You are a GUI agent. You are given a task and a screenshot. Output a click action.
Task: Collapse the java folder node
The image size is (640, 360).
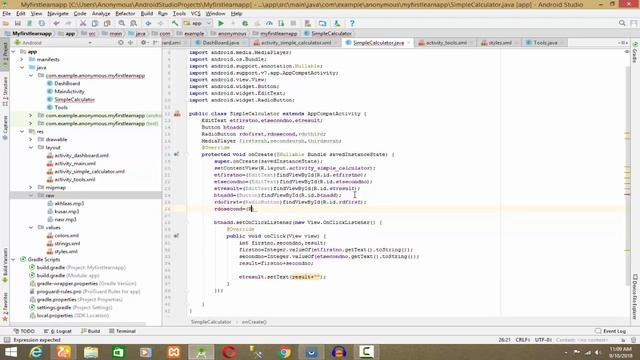tap(22, 68)
